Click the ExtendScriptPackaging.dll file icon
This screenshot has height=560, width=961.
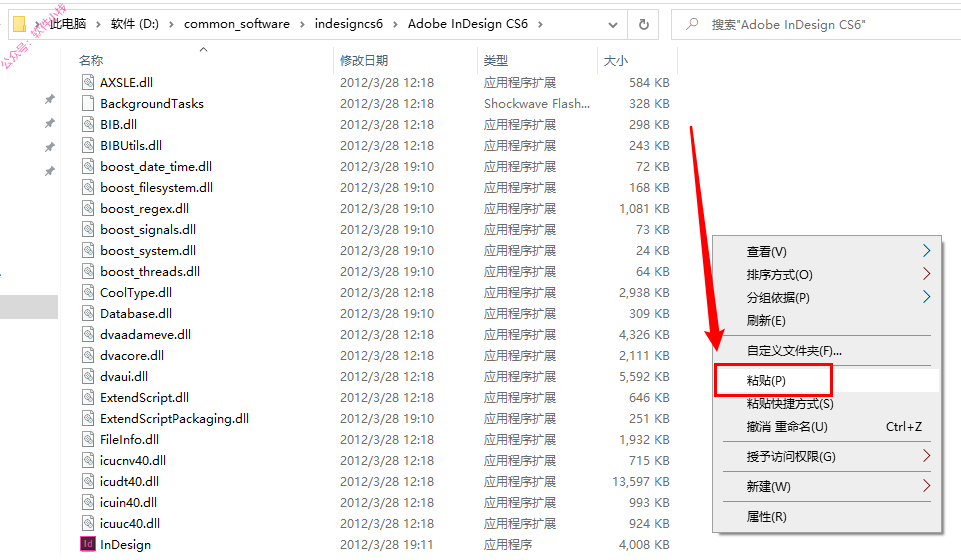88,418
